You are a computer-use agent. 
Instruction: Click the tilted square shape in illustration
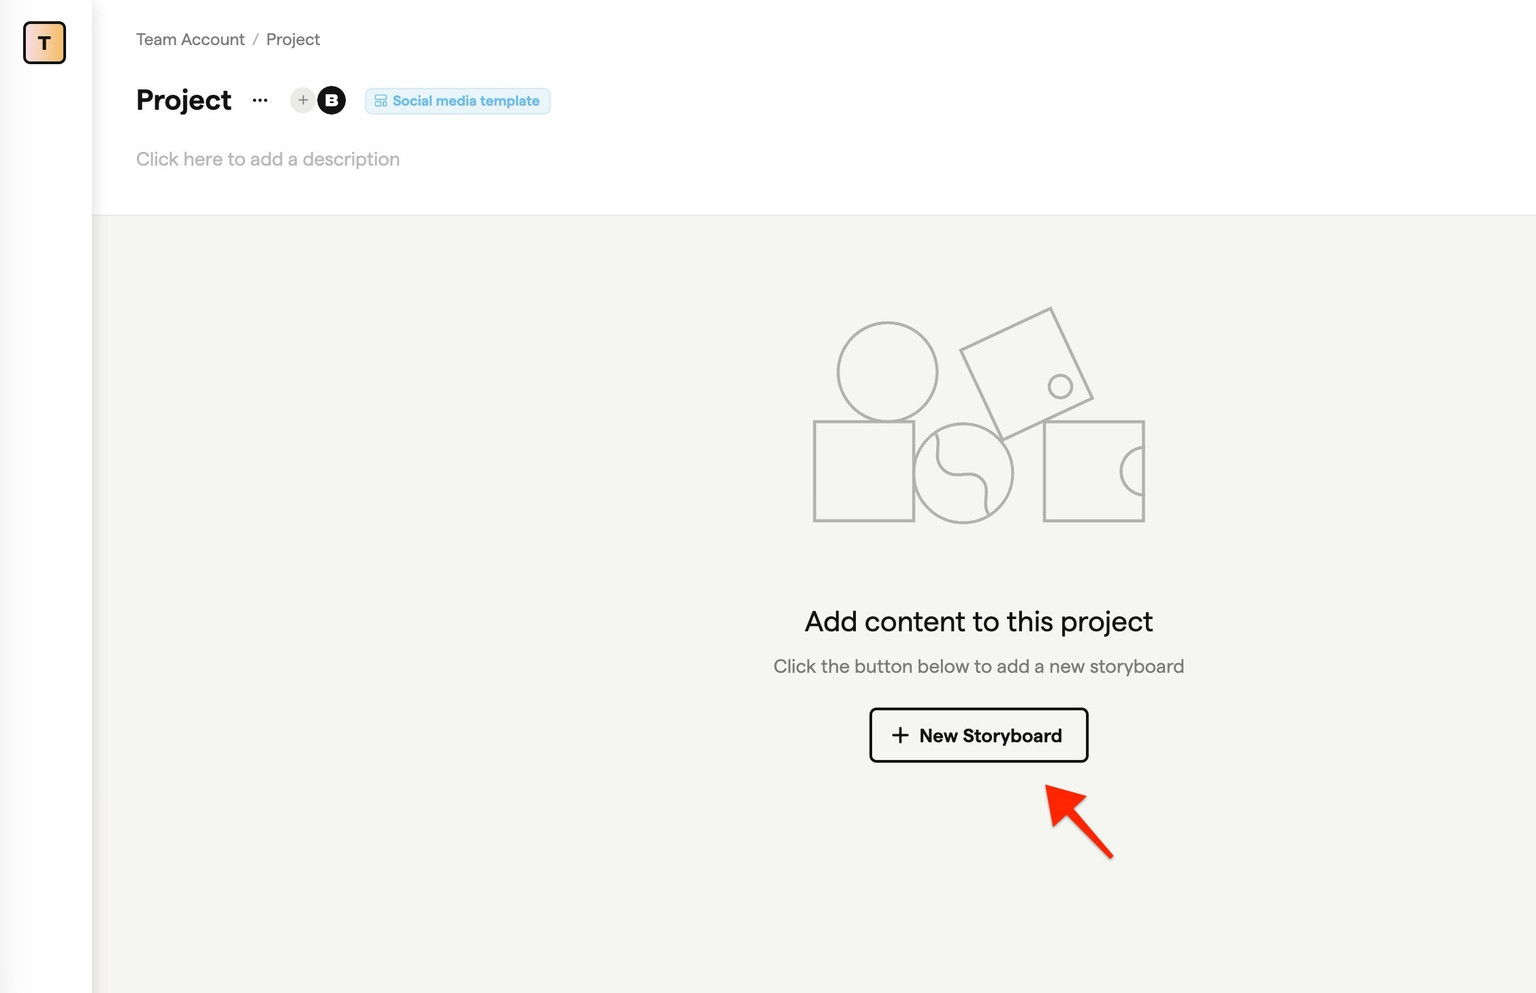click(x=1025, y=372)
